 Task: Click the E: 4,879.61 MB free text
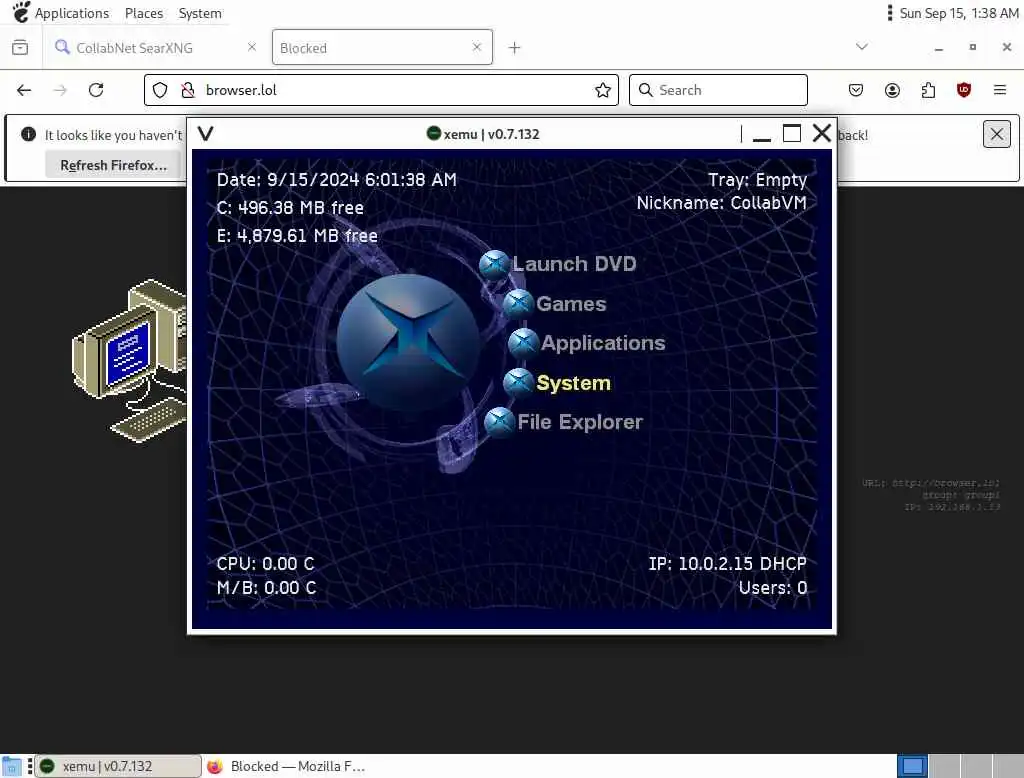pyautogui.click(x=297, y=236)
